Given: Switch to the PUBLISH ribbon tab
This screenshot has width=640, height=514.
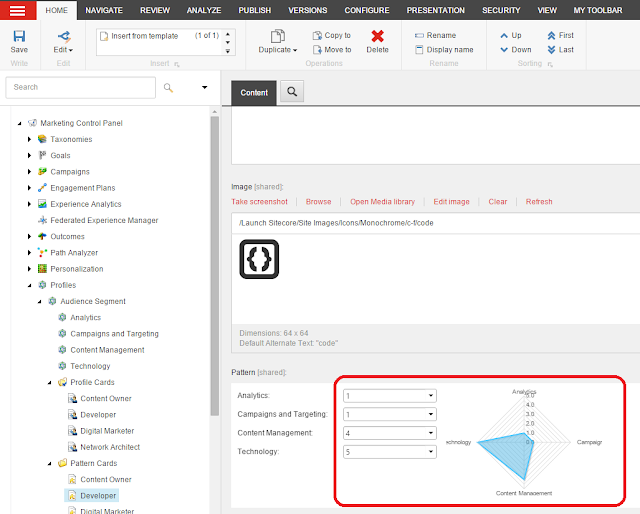Looking at the screenshot, I should [255, 10].
